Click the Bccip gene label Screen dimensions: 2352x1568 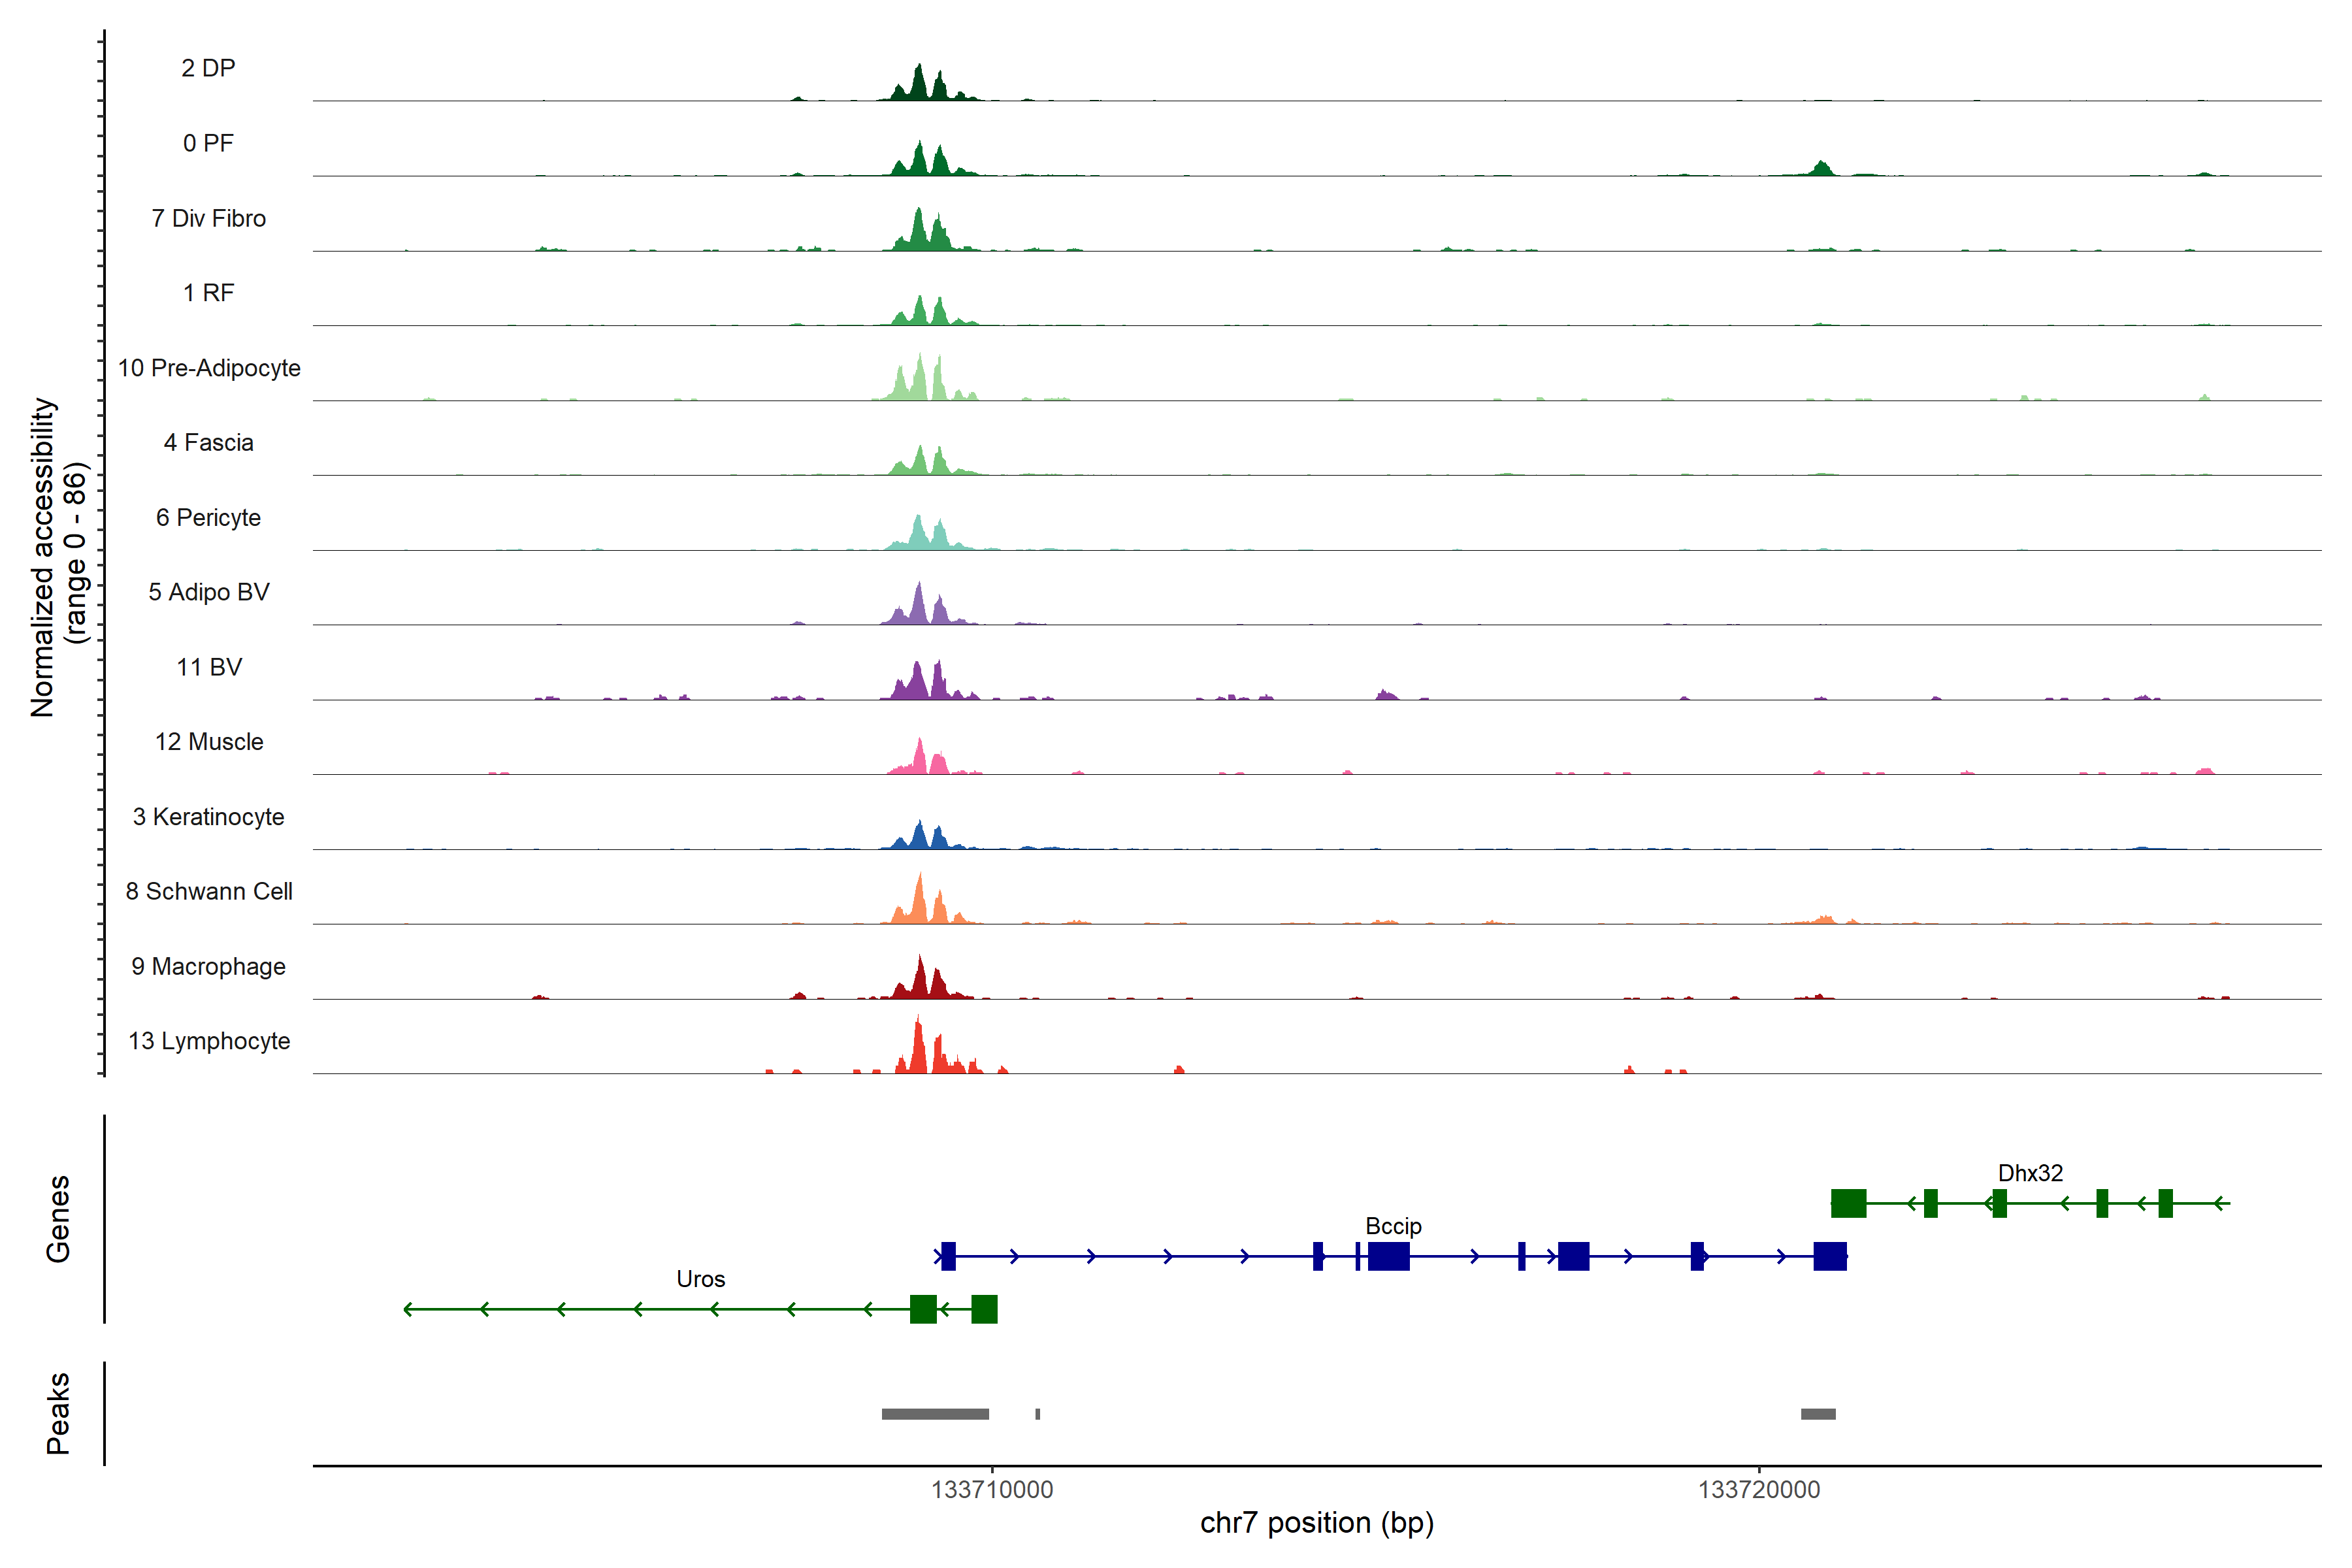click(1393, 1226)
